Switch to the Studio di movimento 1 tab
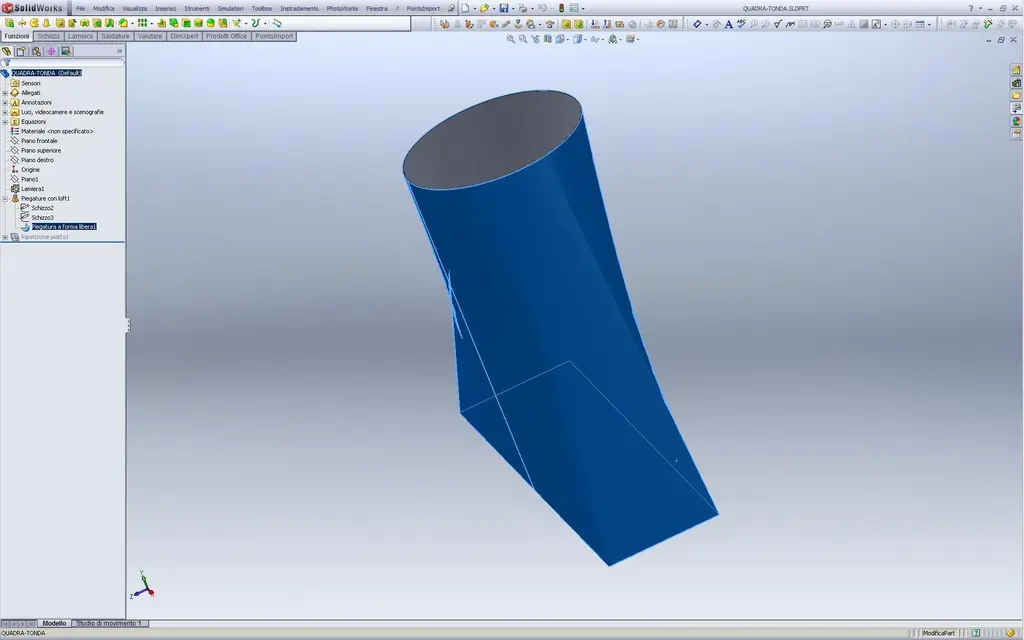The image size is (1024, 640). (x=109, y=624)
